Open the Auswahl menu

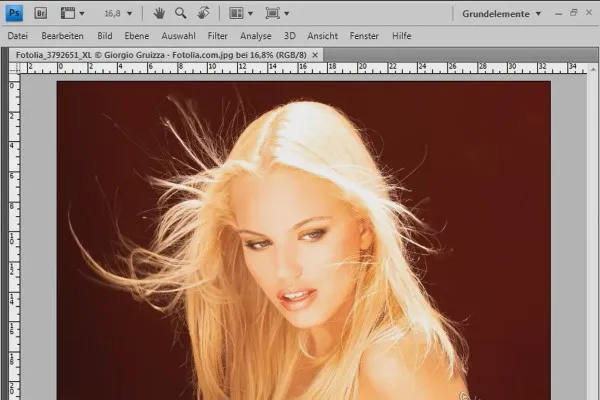coord(178,35)
